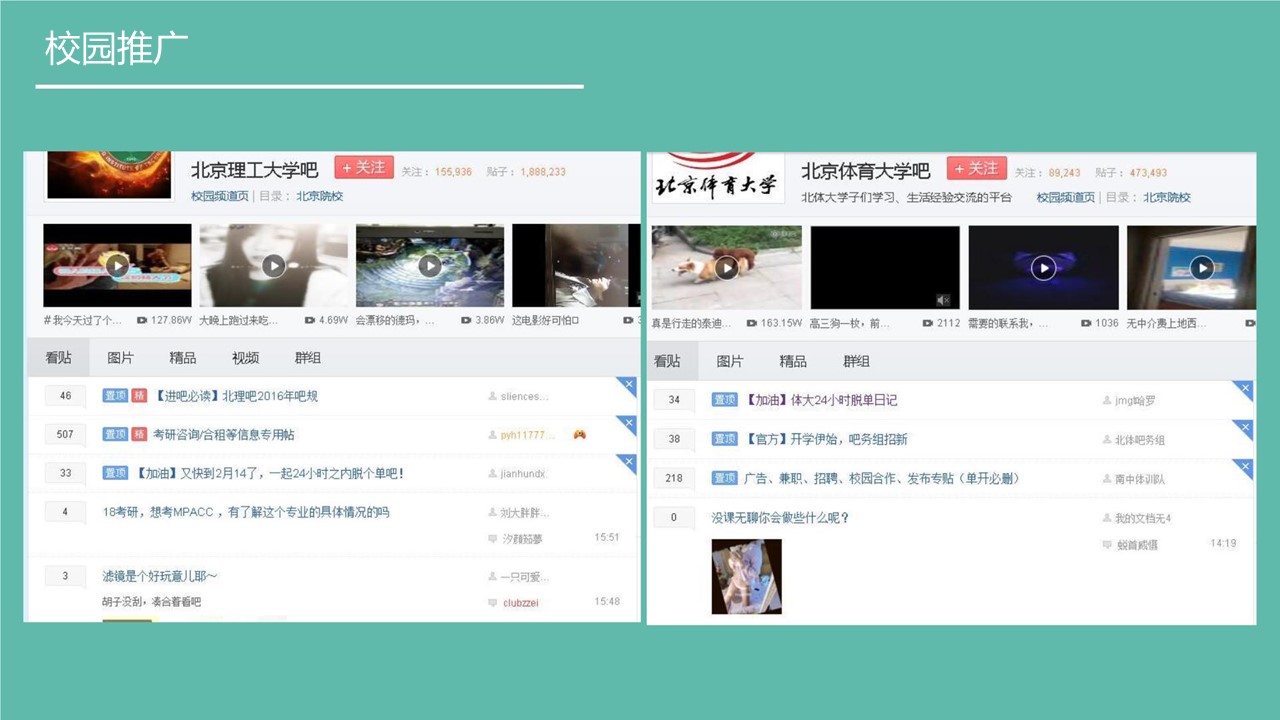This screenshot has width=1280, height=720.
Task: Open 群组 tab in 北京体育大学吧
Action: (856, 361)
